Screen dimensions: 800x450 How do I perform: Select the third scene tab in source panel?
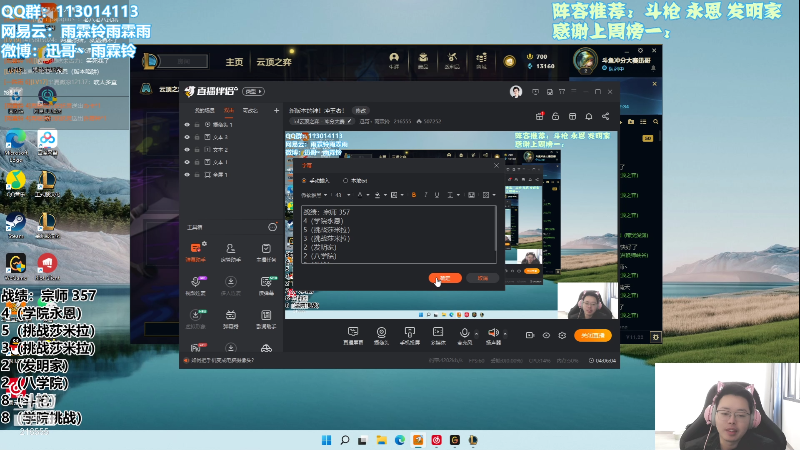pos(250,110)
